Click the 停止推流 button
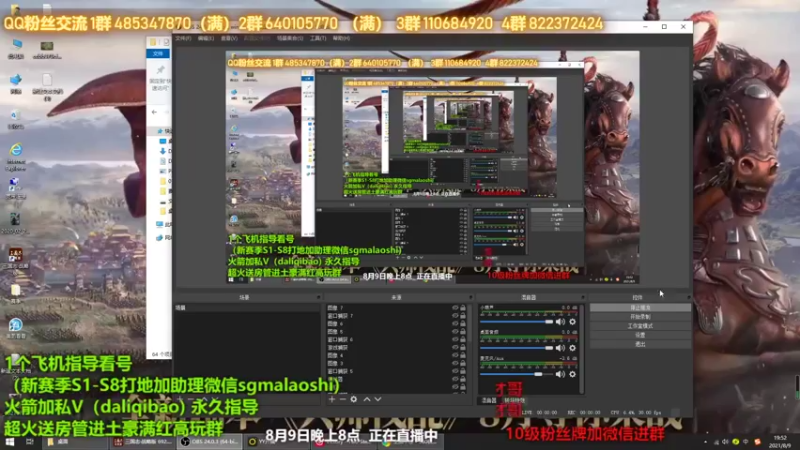 click(x=640, y=308)
